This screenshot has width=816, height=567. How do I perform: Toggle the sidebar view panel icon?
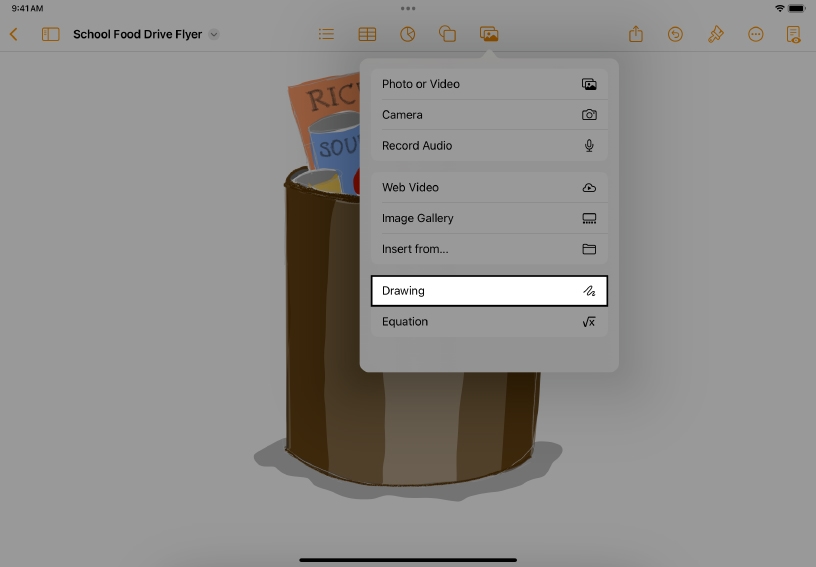pyautogui.click(x=50, y=34)
